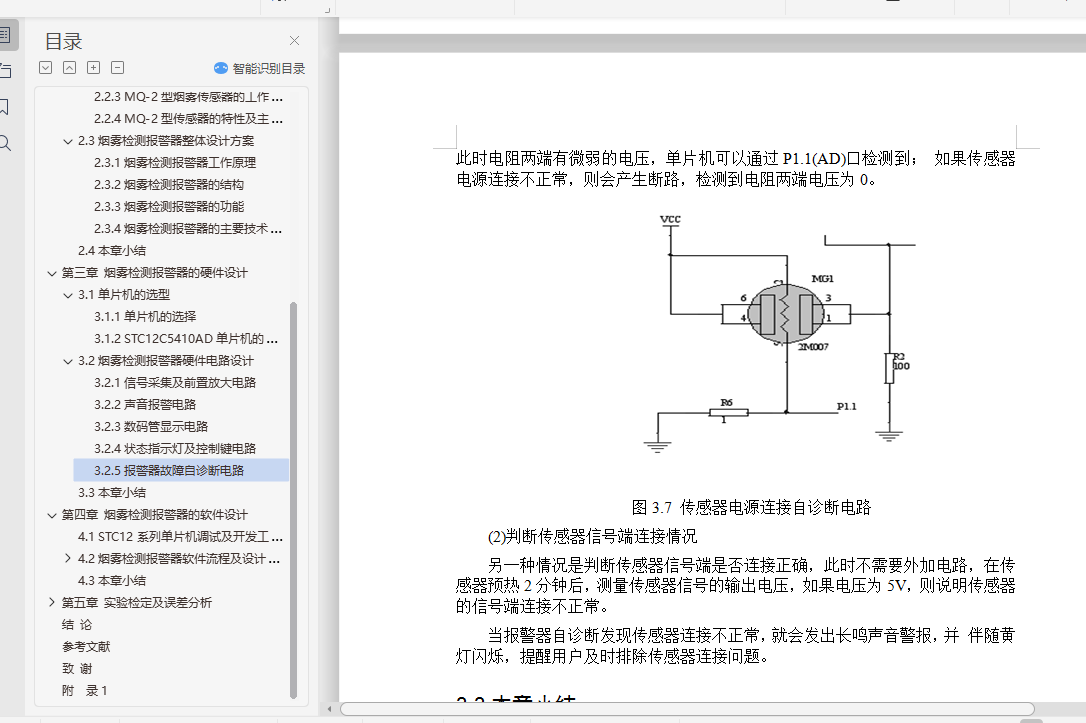1086x723 pixels.
Task: Select 3.1.1 单片机的选择
Action: click(x=145, y=316)
